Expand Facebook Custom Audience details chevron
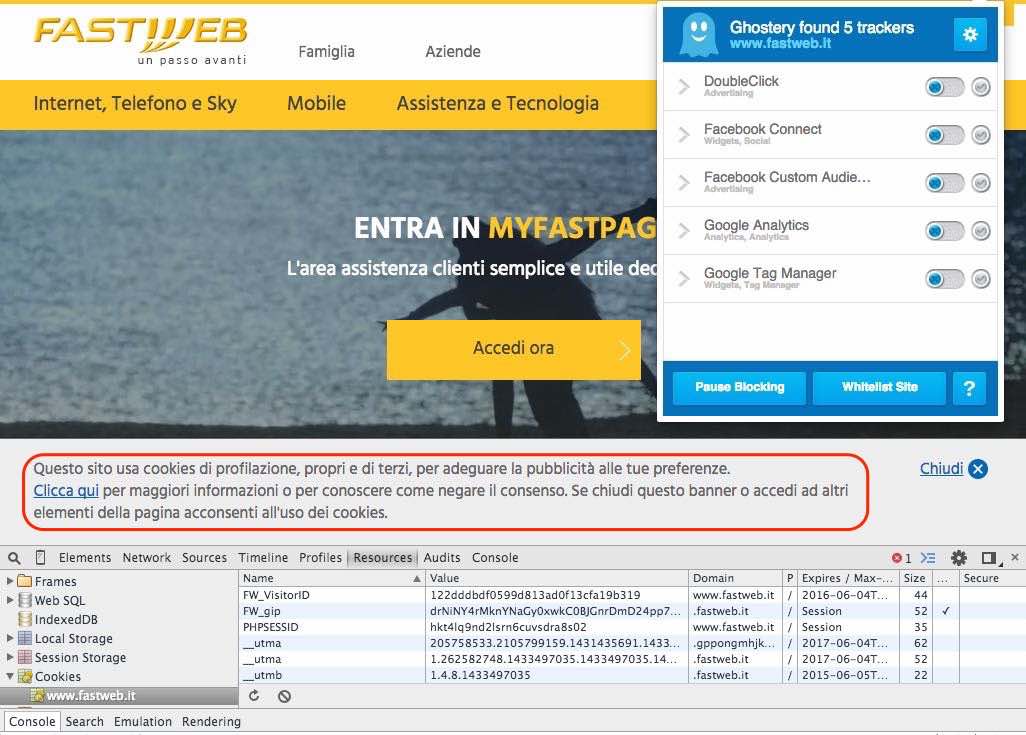 tap(684, 182)
